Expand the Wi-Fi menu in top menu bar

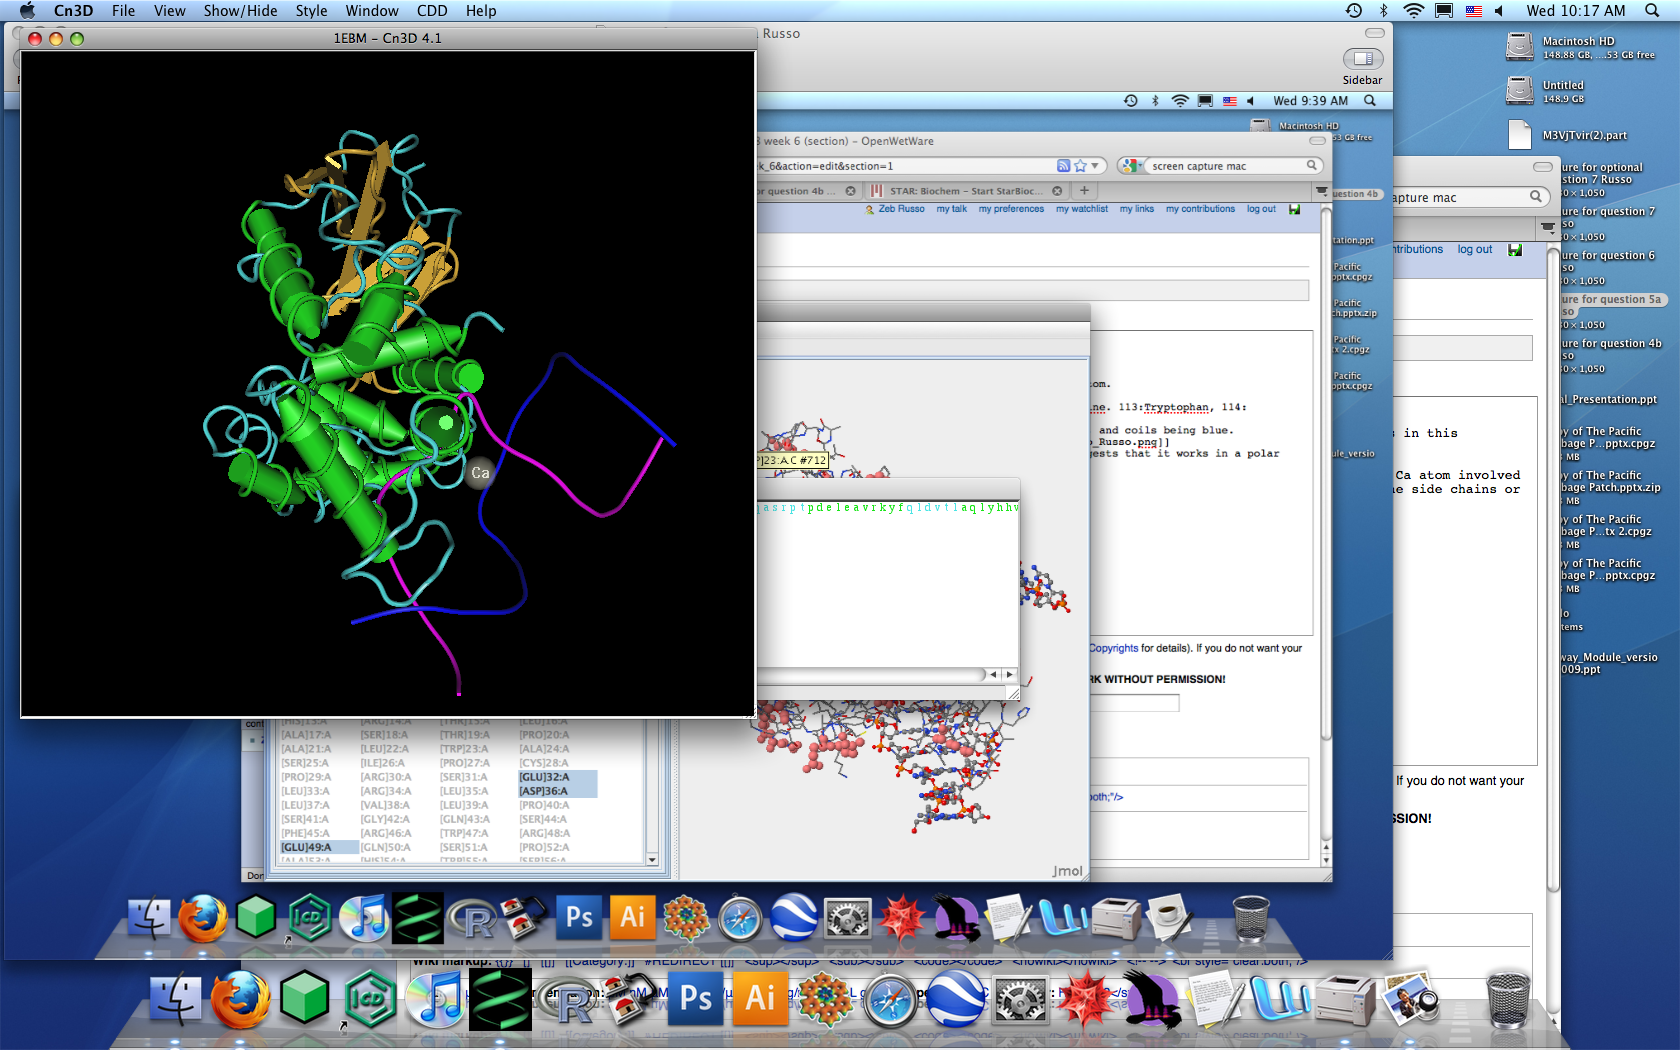[x=1413, y=11]
